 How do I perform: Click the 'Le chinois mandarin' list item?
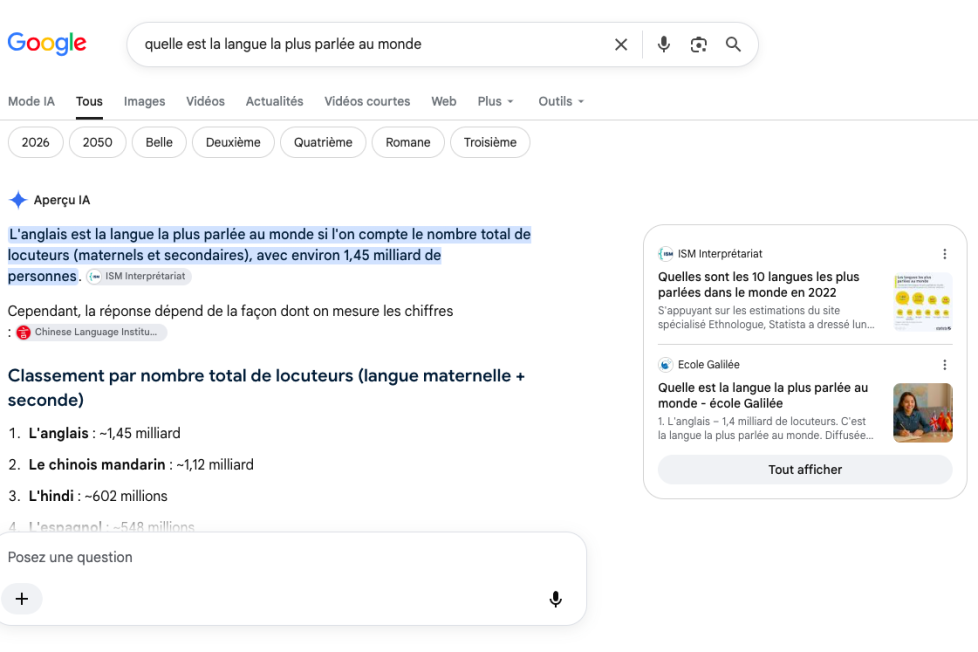[x=141, y=465]
